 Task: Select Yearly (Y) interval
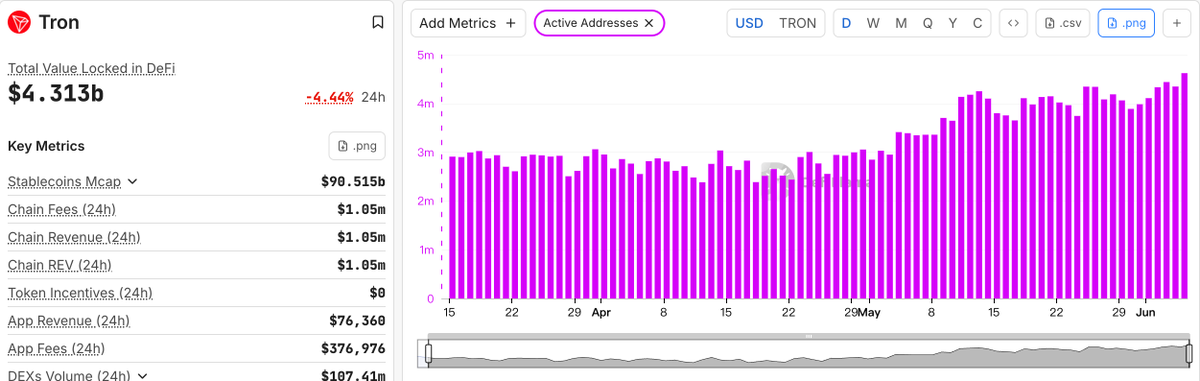(952, 23)
